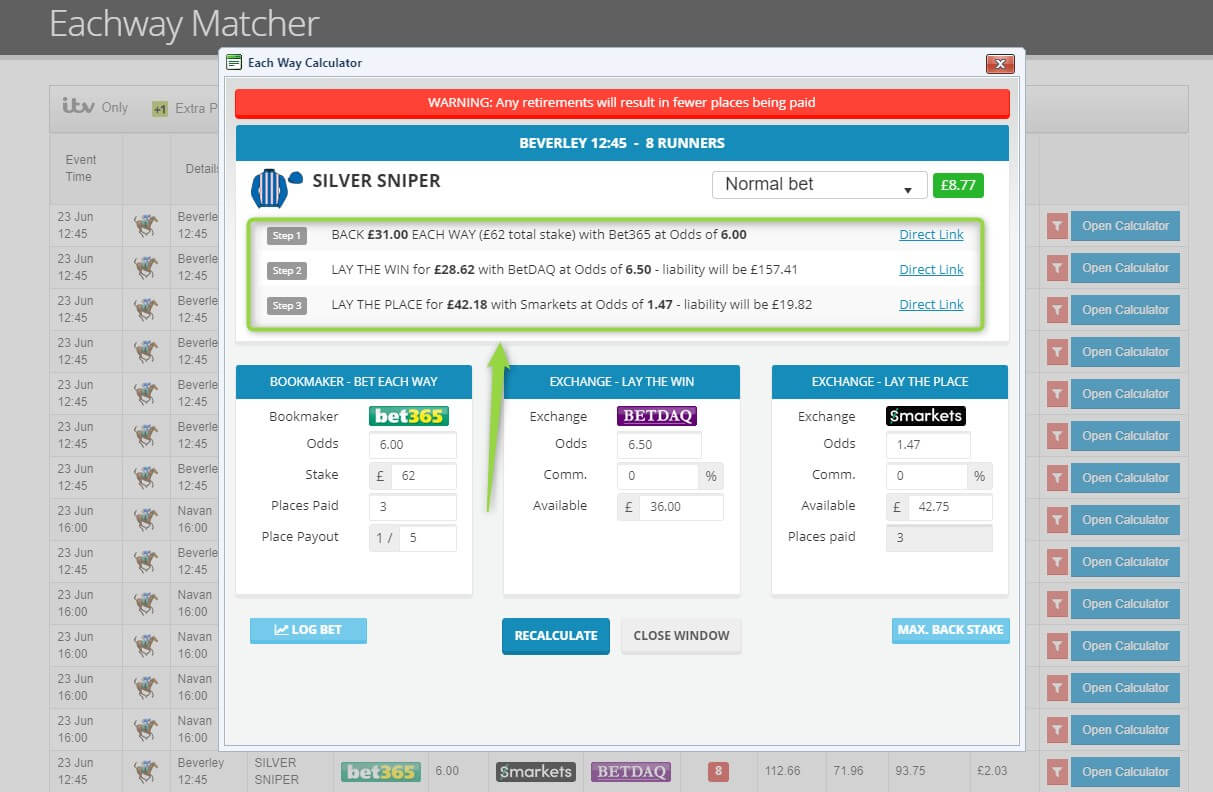Image resolution: width=1213 pixels, height=792 pixels.
Task: Open the Direct Link for Step 3 Smarkets
Action: tap(931, 305)
